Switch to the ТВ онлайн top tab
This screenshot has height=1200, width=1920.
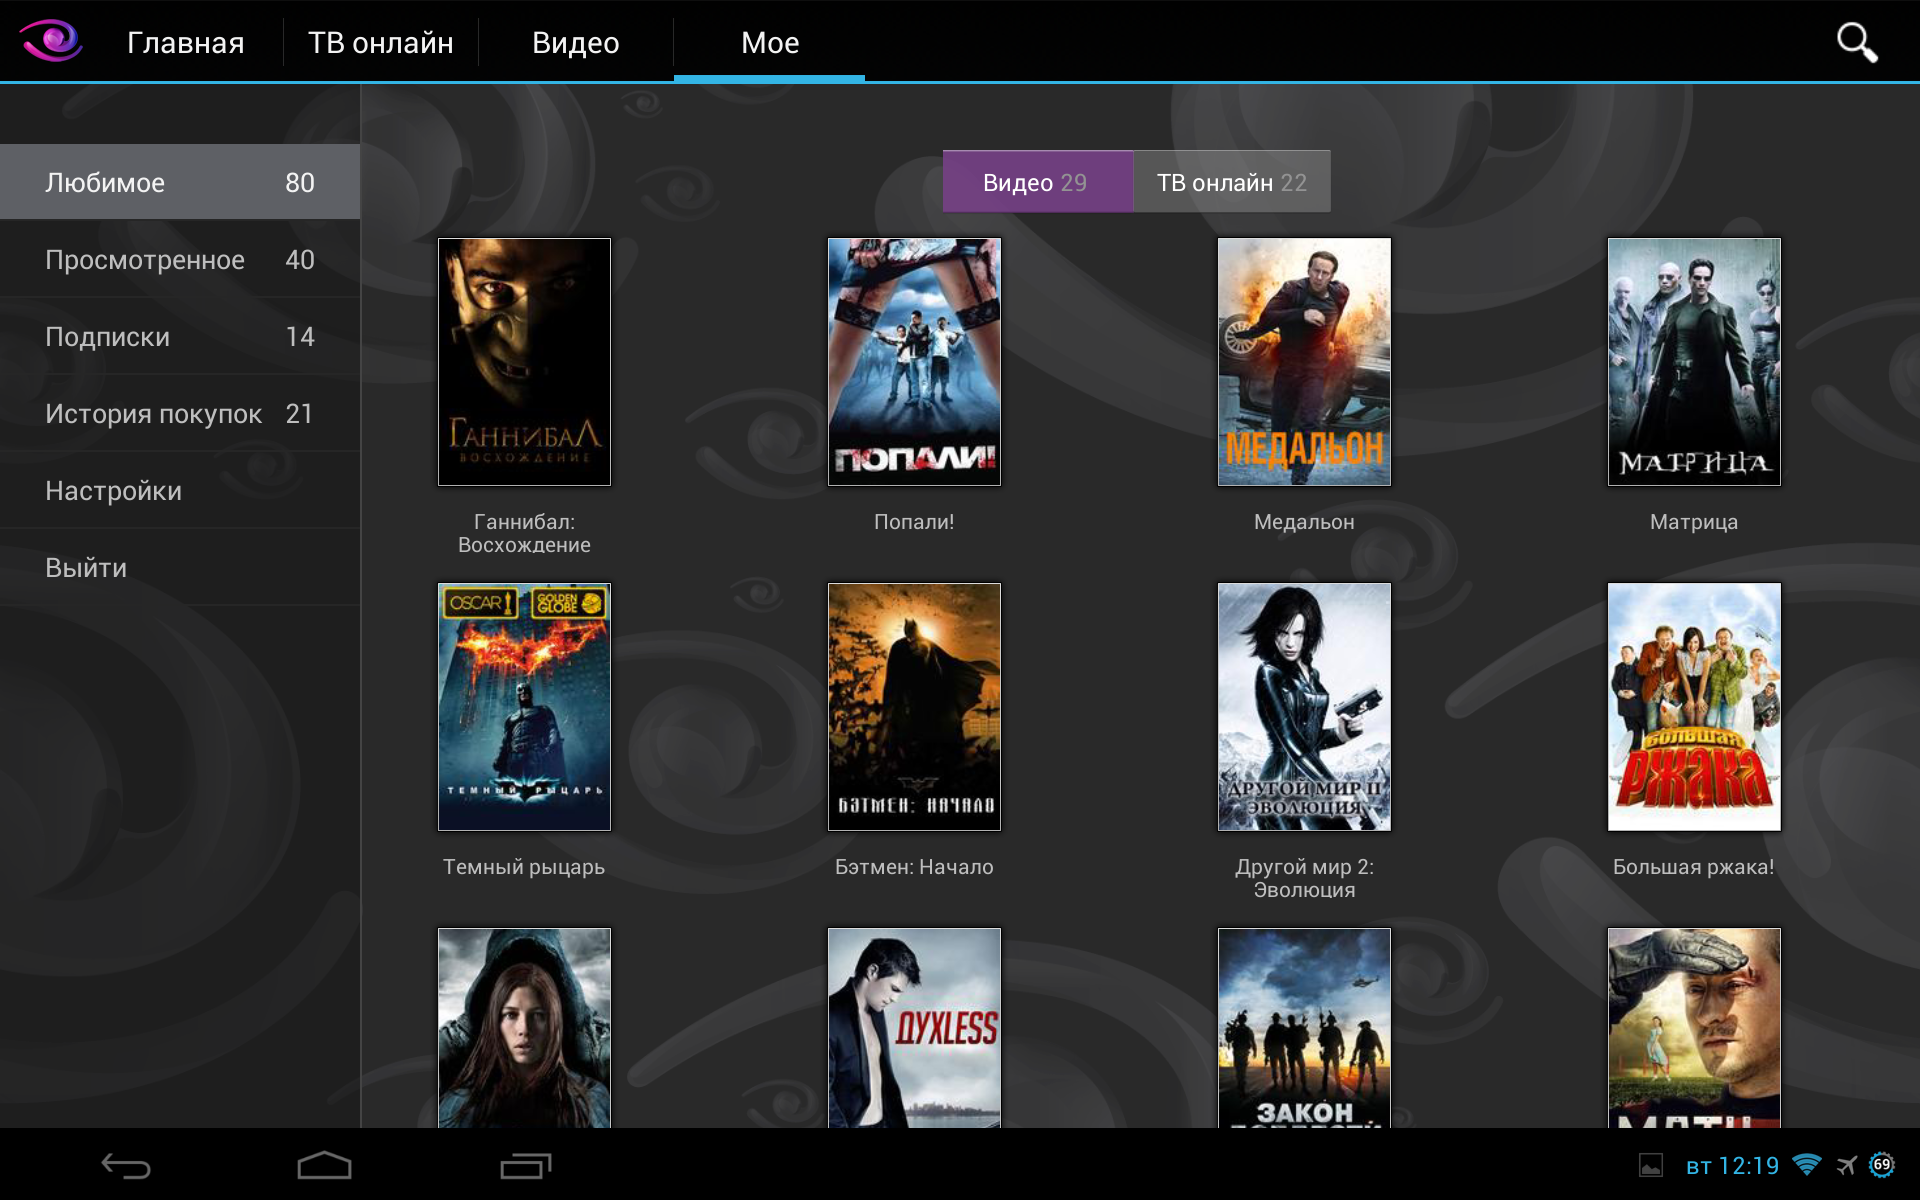pos(381,42)
